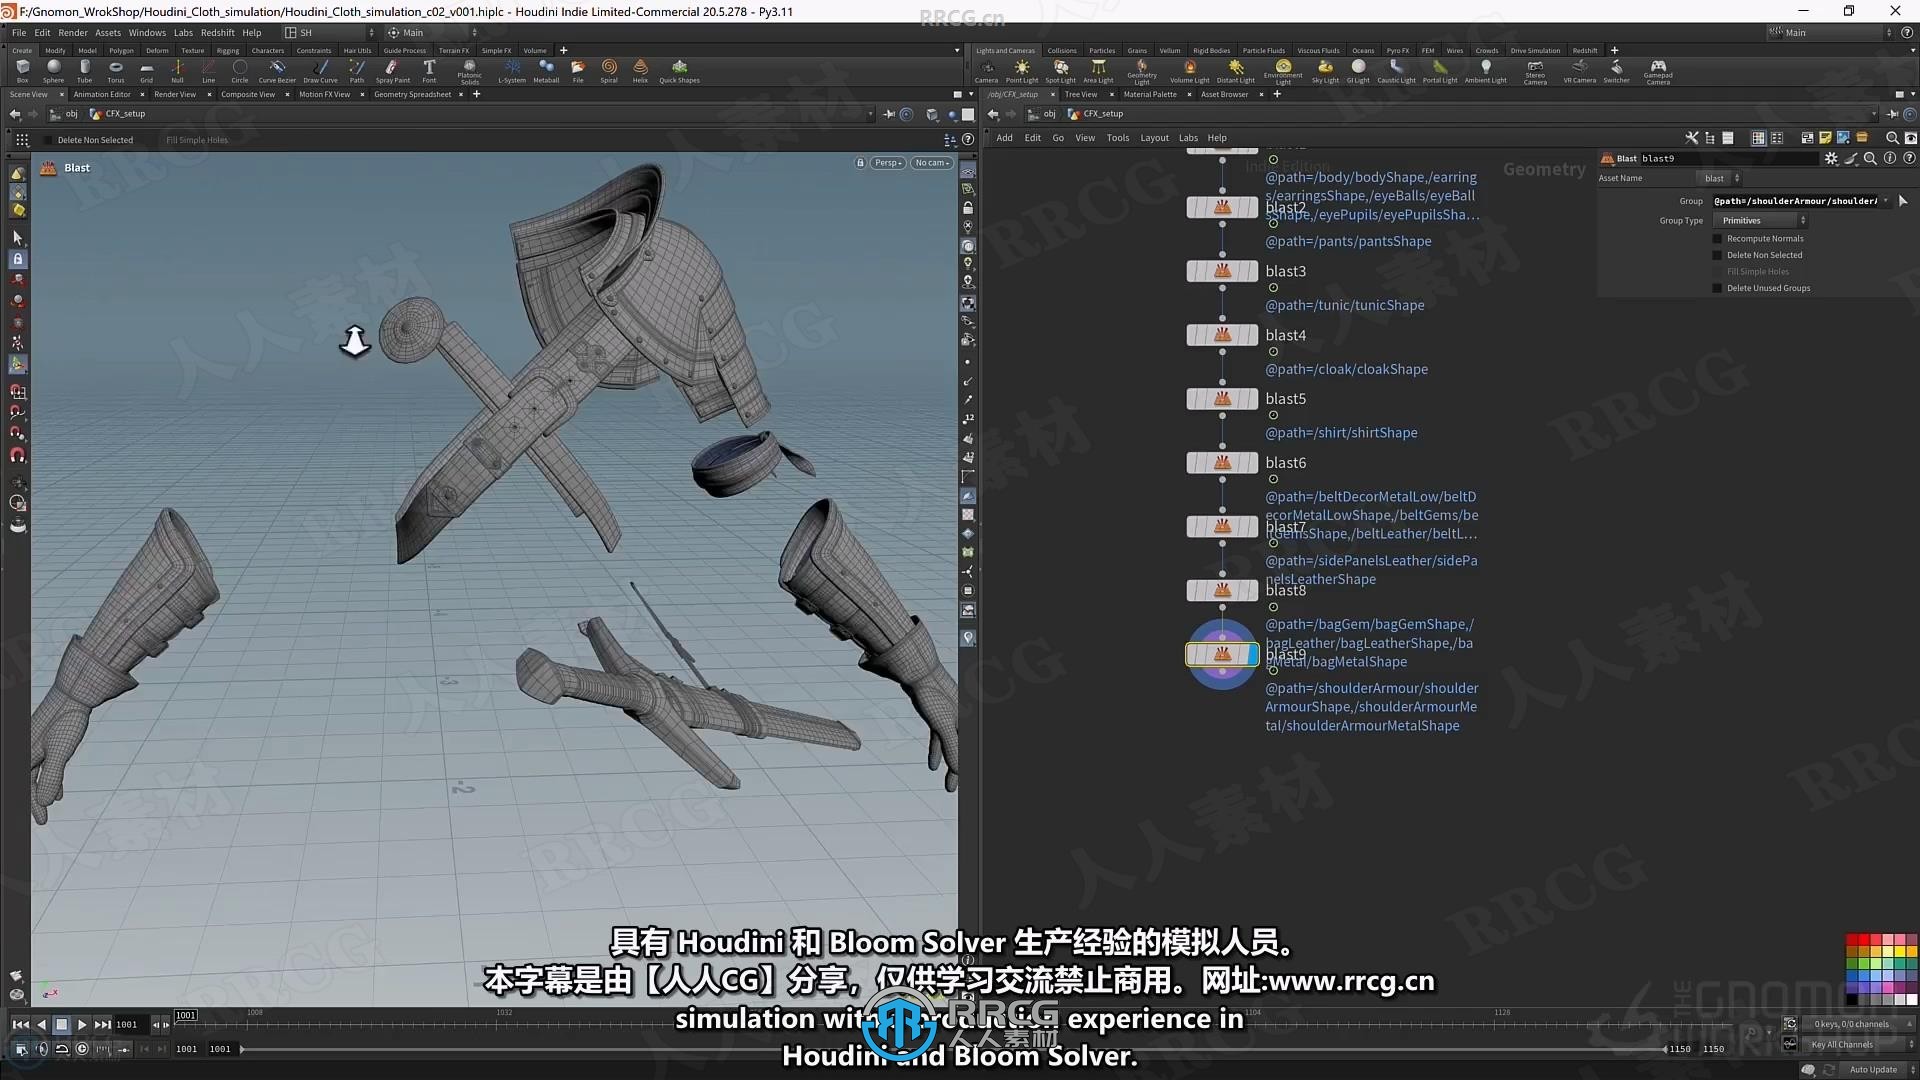Add a Gamepad Camera

pyautogui.click(x=1658, y=72)
